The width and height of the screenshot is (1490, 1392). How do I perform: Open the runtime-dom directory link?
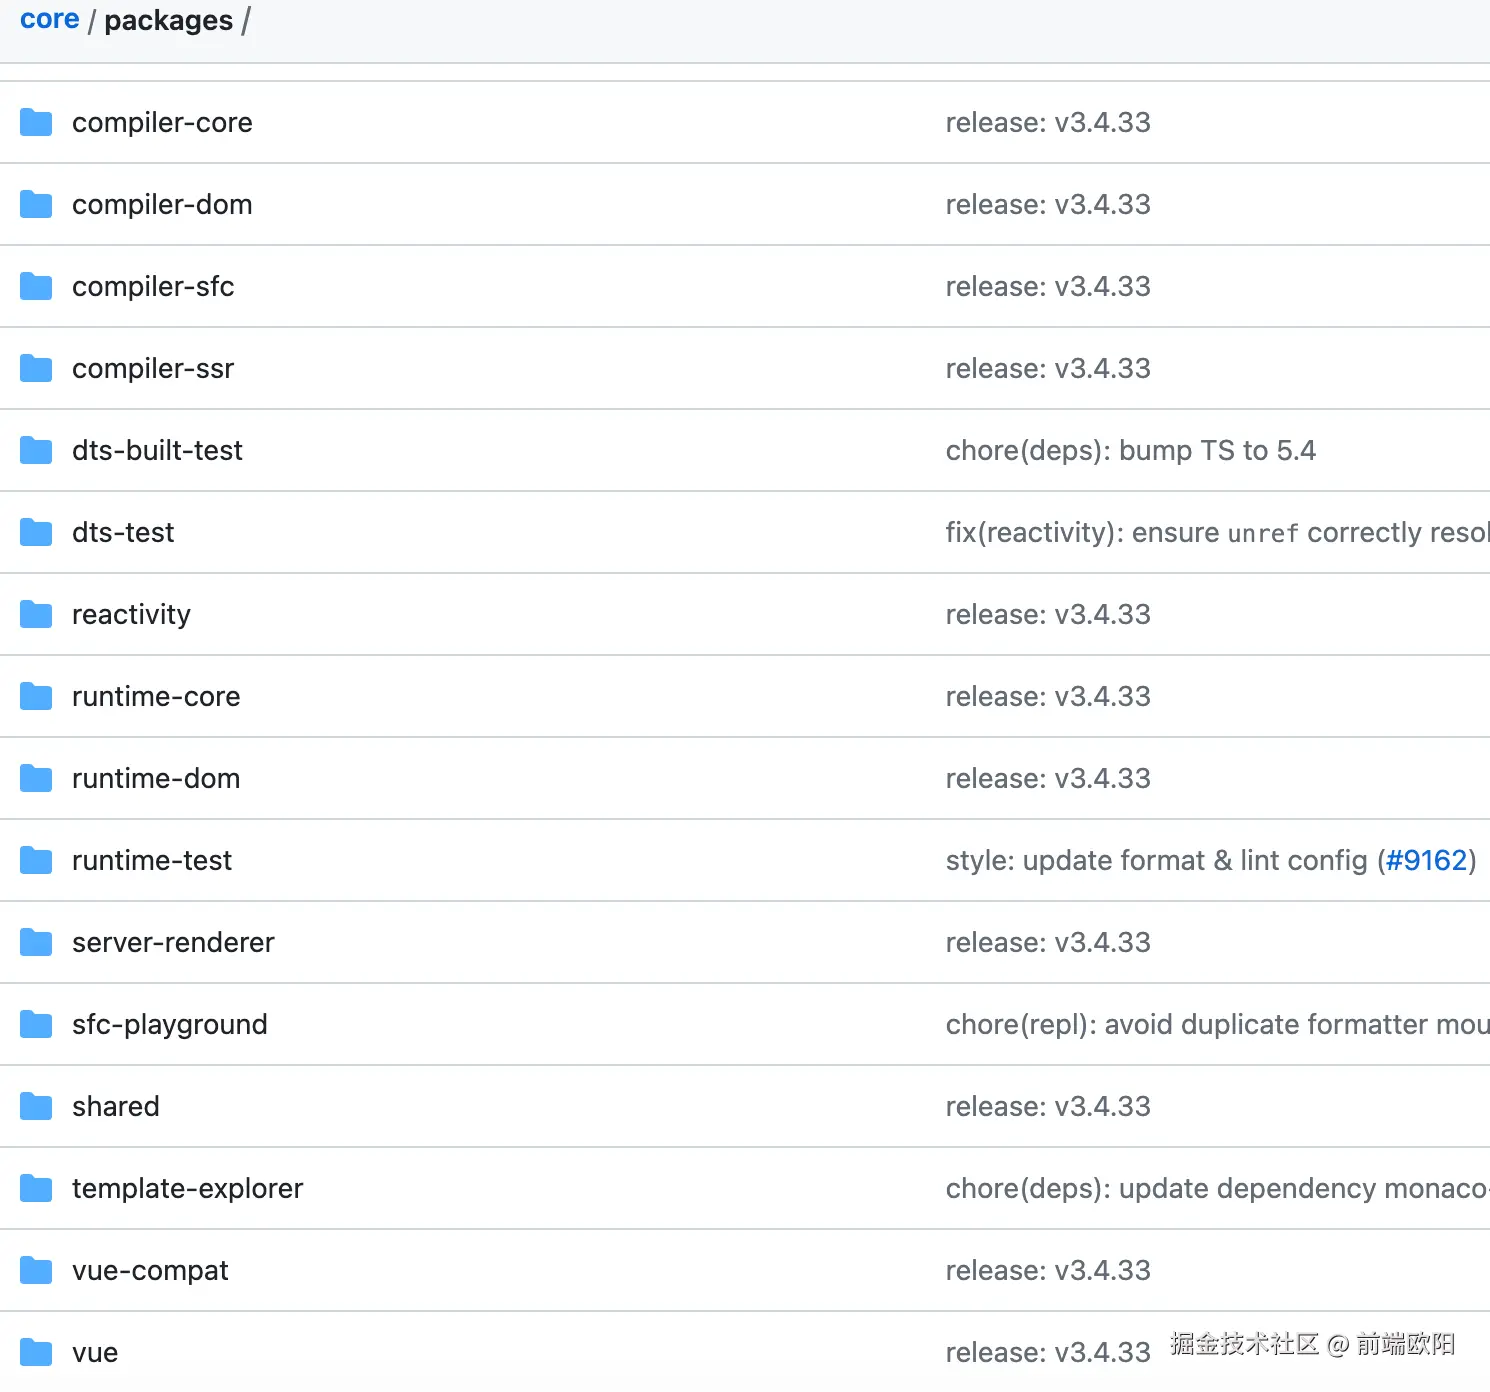[156, 779]
